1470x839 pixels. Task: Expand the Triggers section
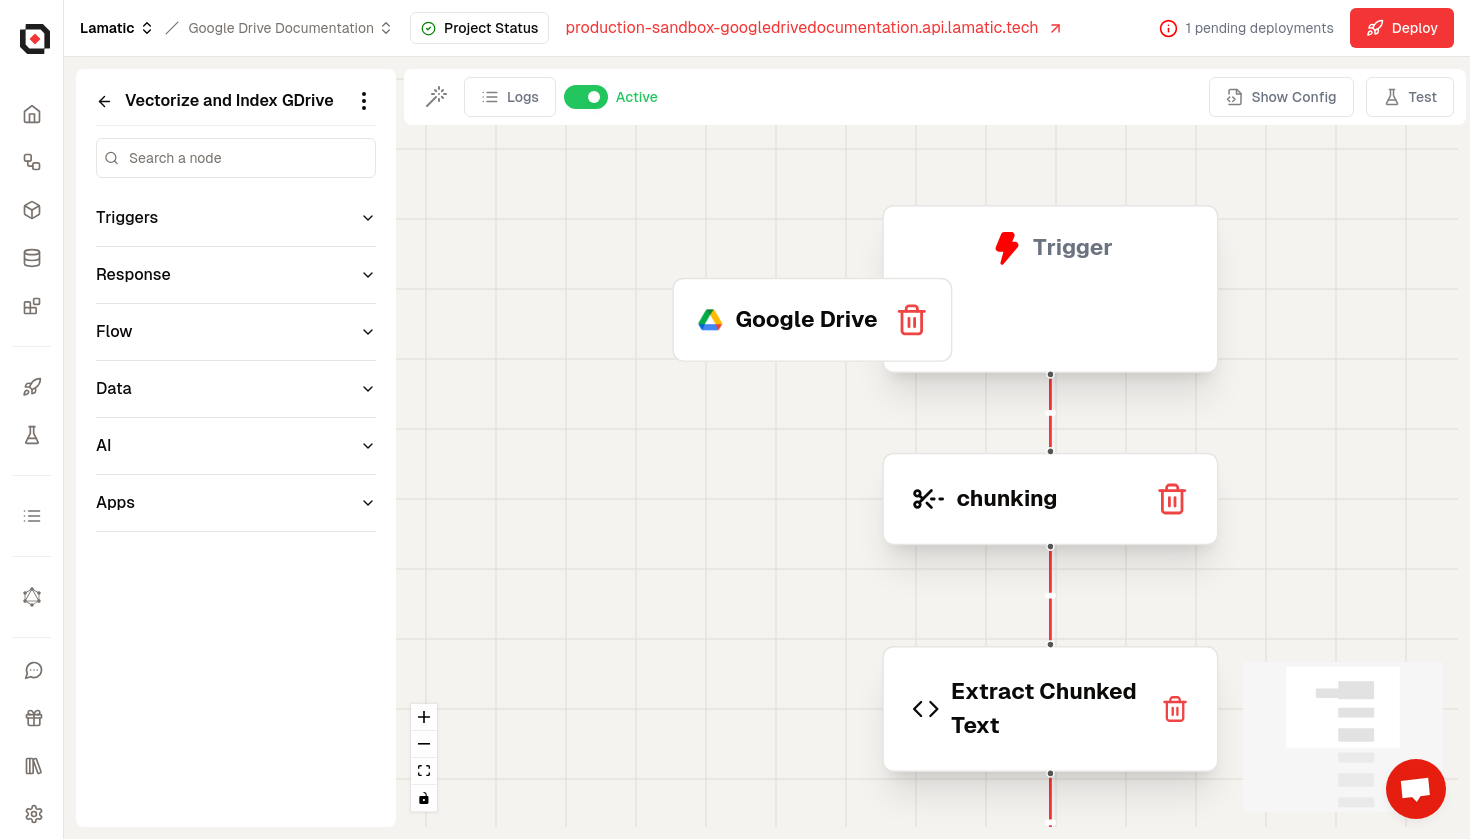pos(235,218)
